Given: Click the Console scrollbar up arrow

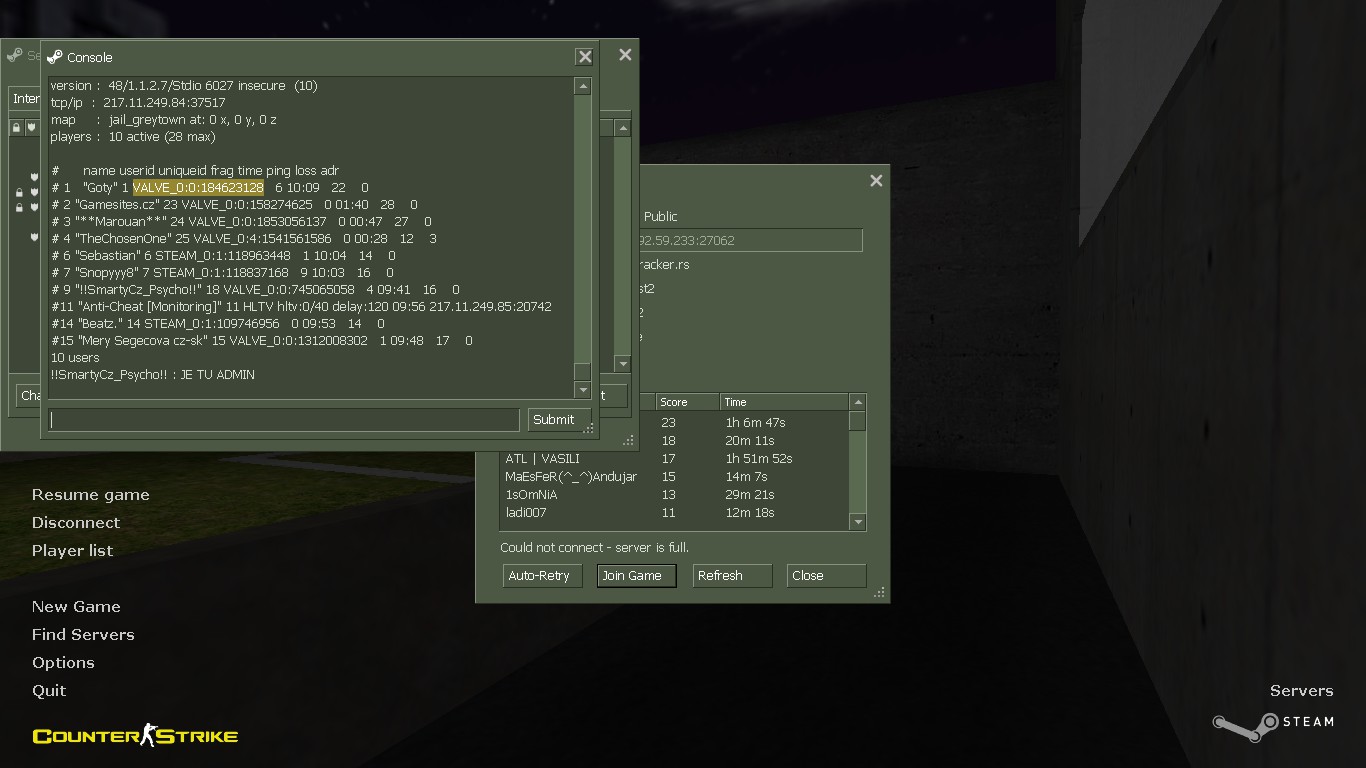Looking at the screenshot, I should (x=582, y=86).
